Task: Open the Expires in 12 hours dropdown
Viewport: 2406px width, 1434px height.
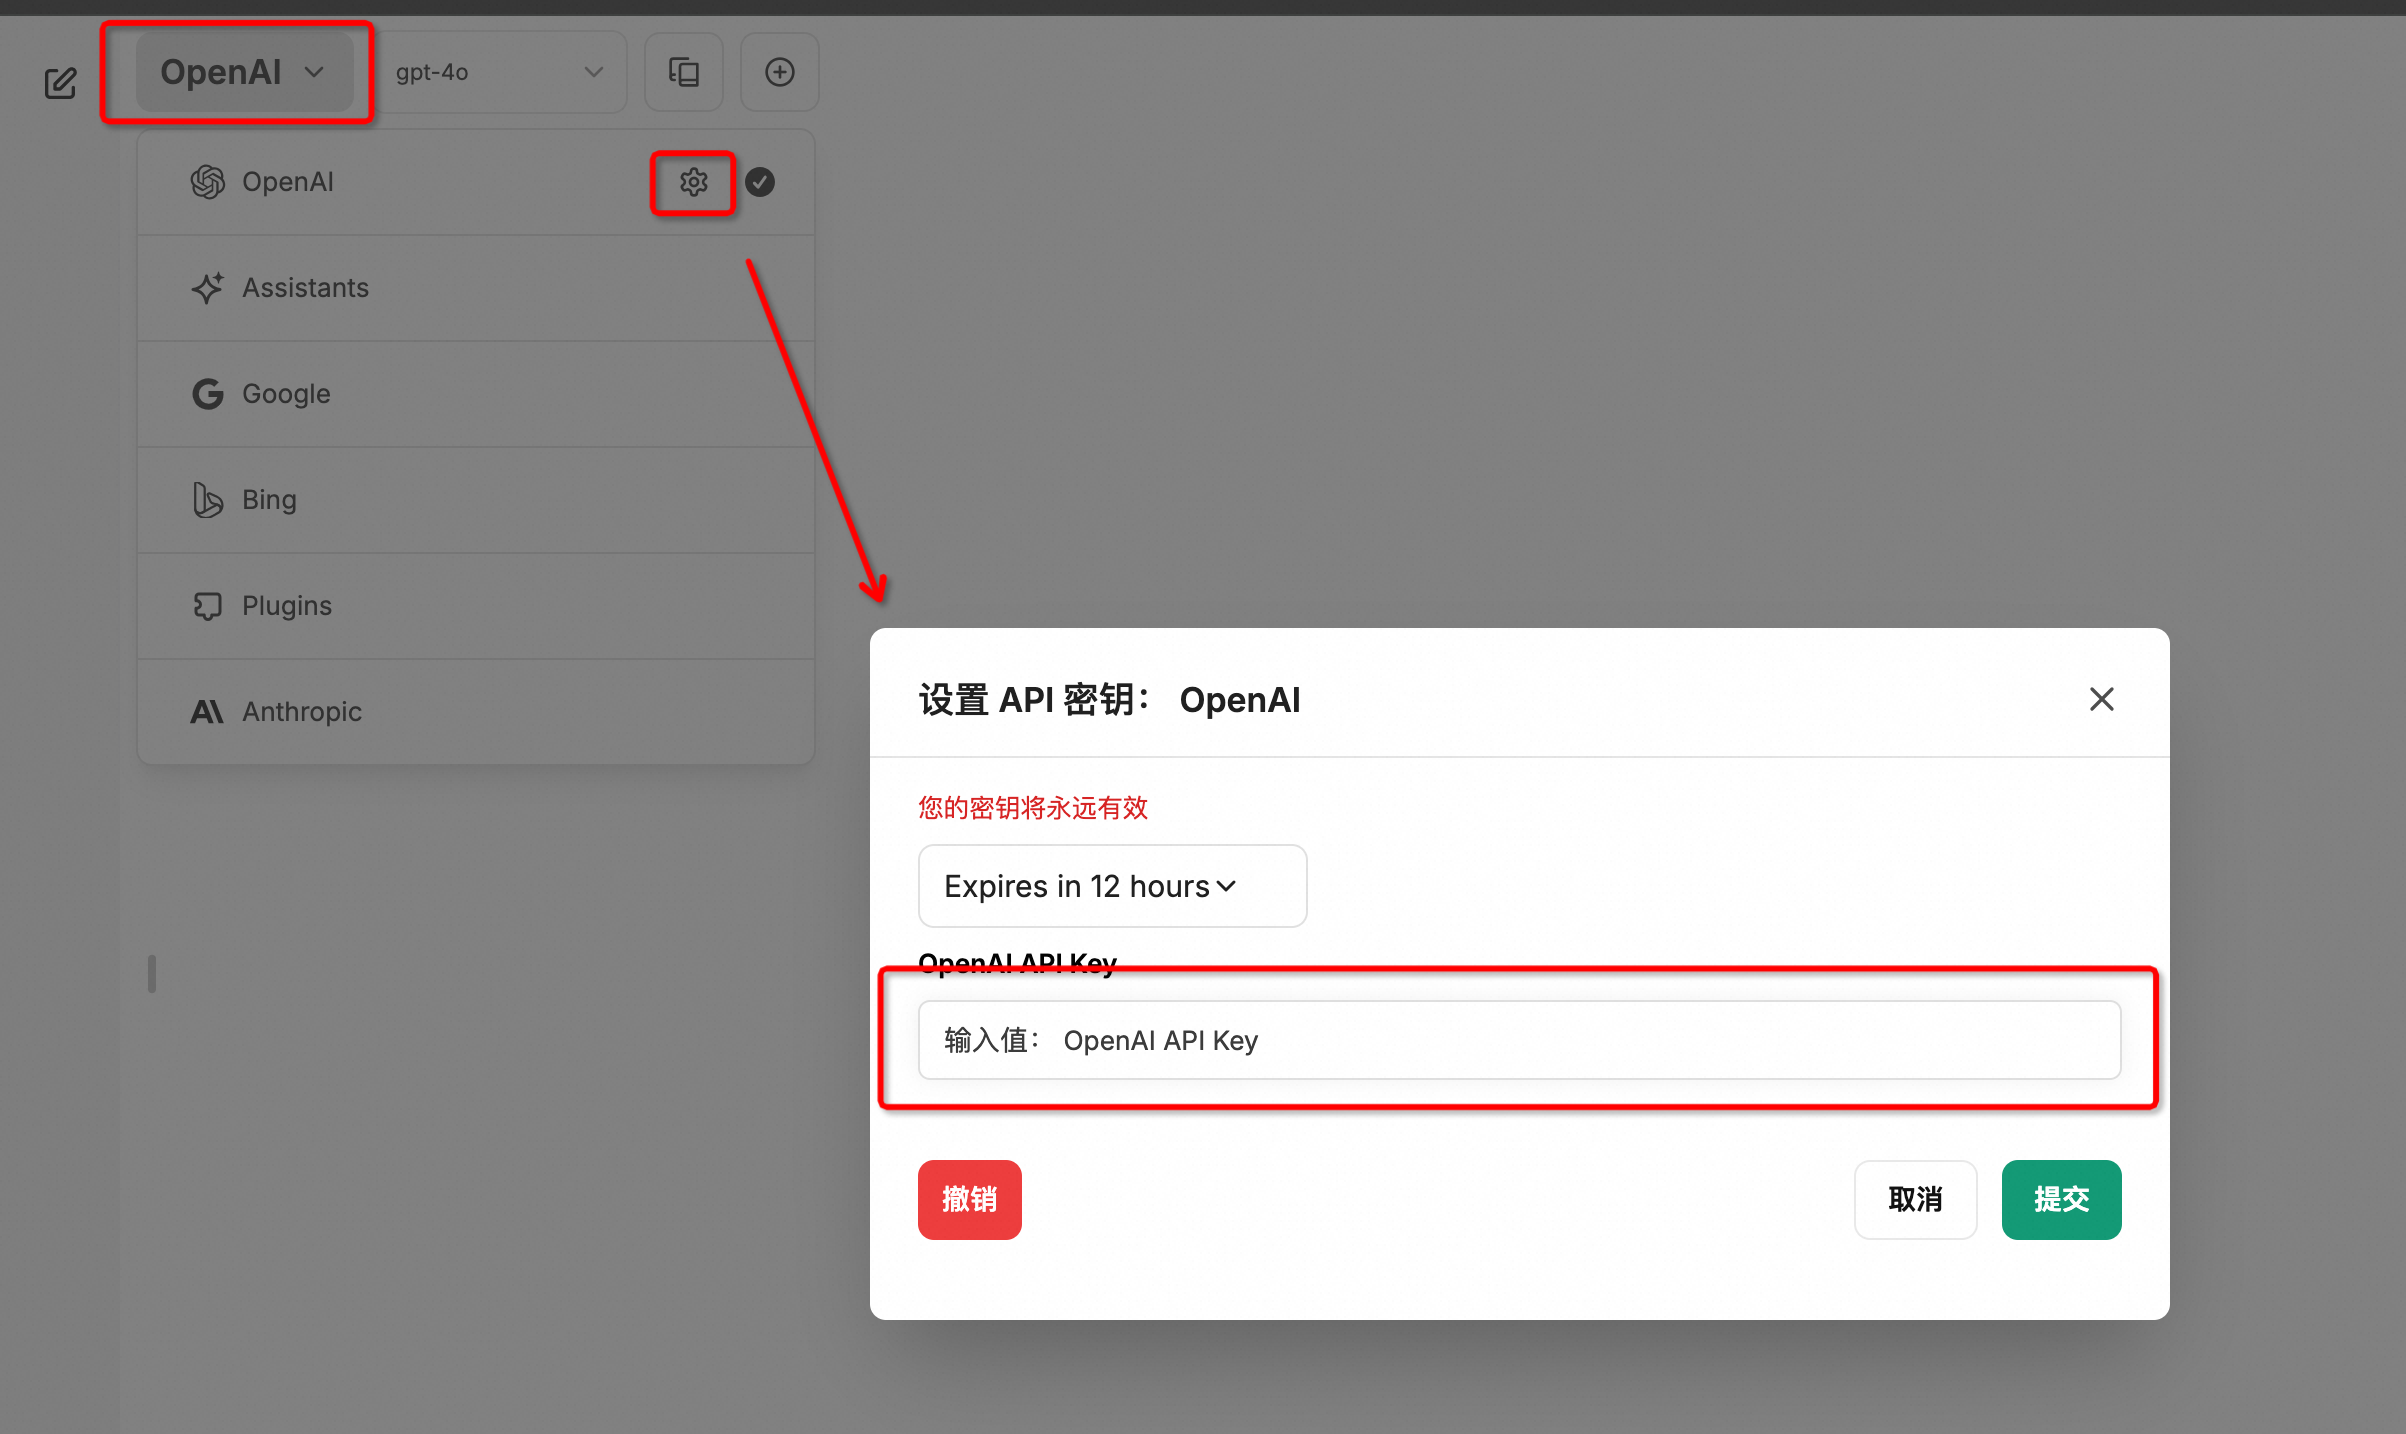Action: point(1112,886)
